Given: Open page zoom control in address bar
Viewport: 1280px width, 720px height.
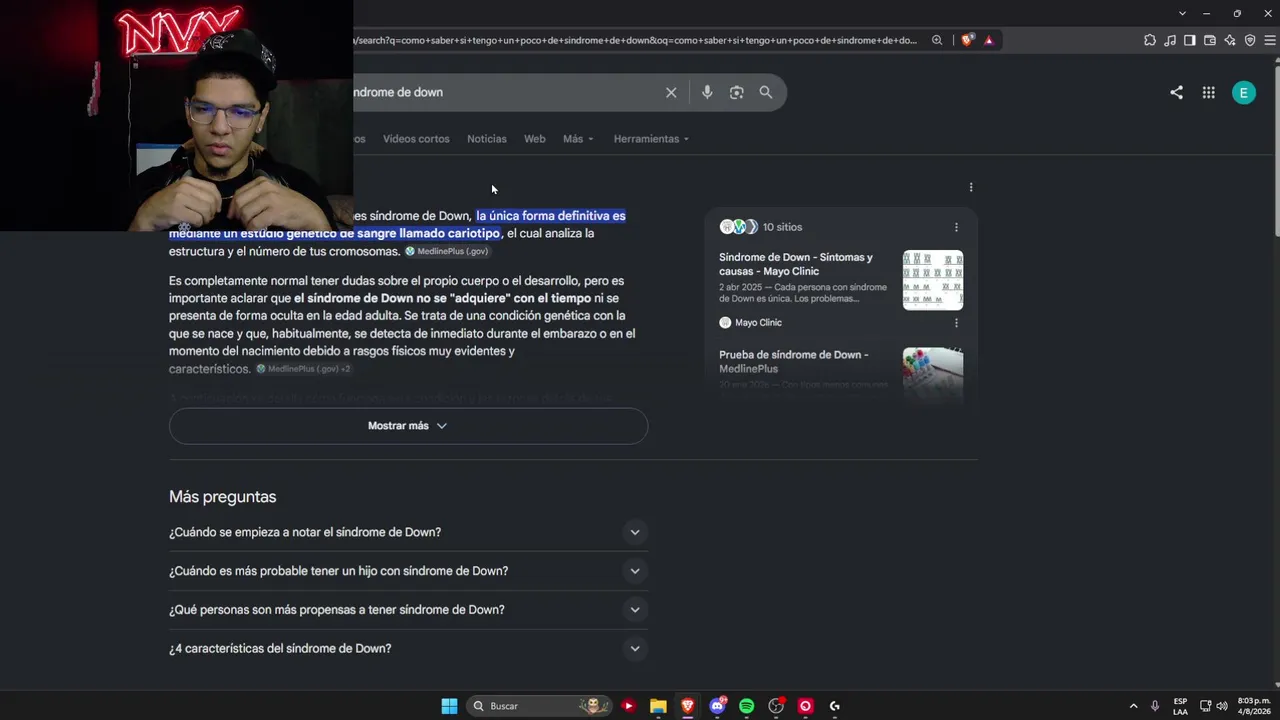Looking at the screenshot, I should [x=937, y=40].
